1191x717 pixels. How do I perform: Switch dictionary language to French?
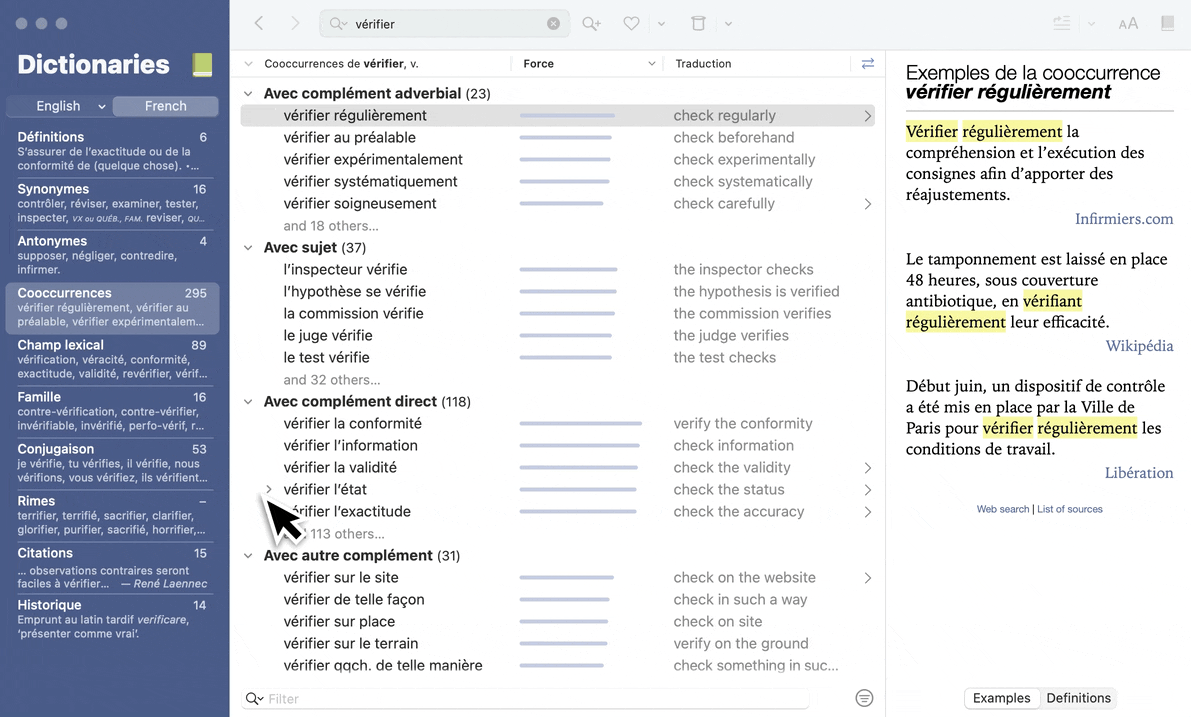(x=165, y=106)
